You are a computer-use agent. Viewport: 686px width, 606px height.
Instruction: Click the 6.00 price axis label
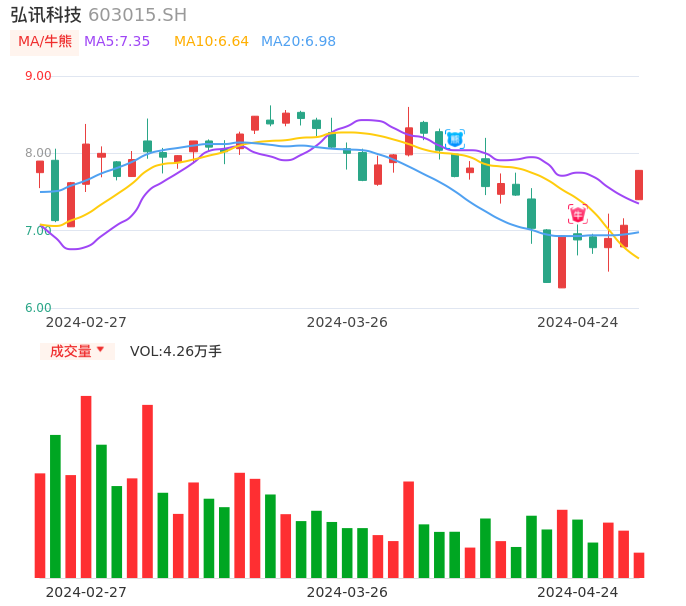coord(38,308)
